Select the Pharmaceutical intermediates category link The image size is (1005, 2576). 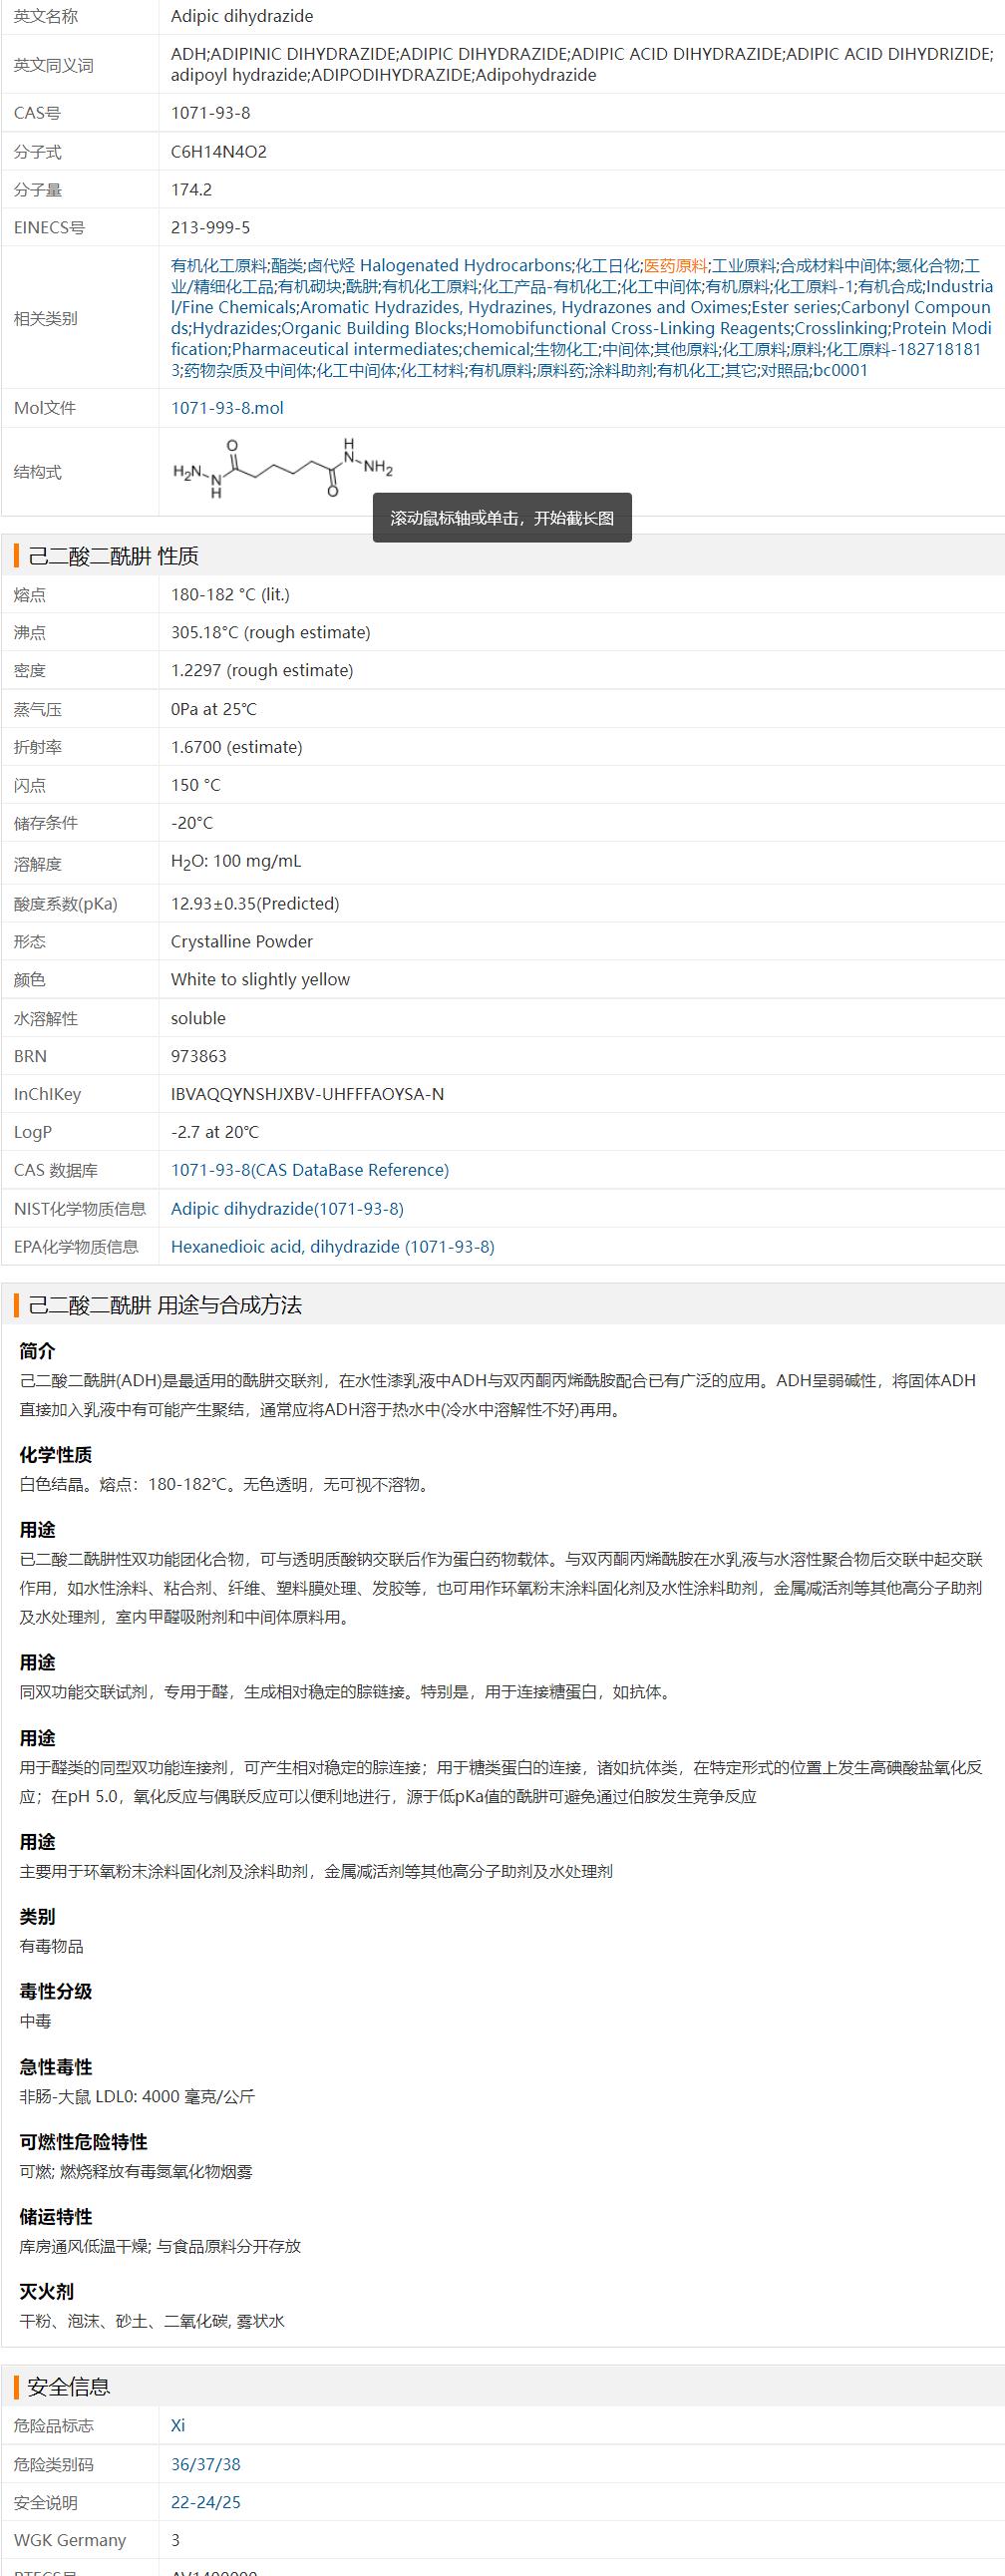[x=345, y=350]
